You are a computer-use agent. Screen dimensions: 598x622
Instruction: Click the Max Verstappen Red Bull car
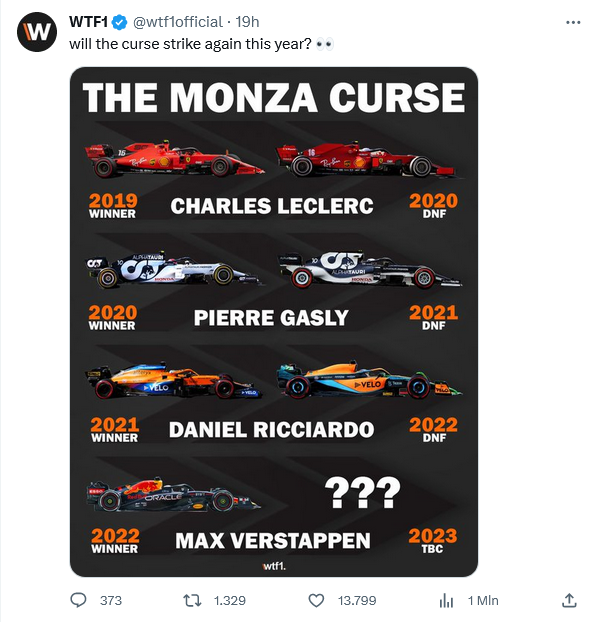(x=173, y=495)
